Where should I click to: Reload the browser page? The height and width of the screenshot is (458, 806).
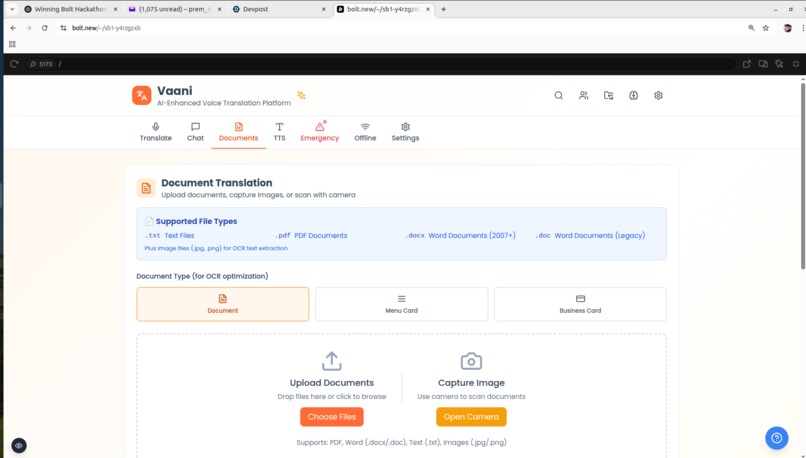[x=45, y=28]
